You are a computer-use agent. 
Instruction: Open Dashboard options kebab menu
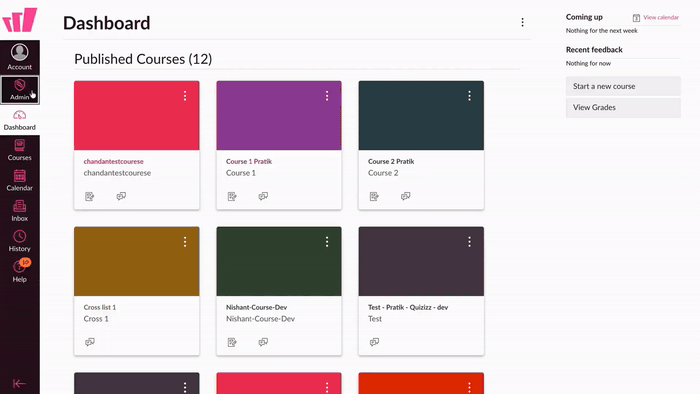tap(522, 22)
